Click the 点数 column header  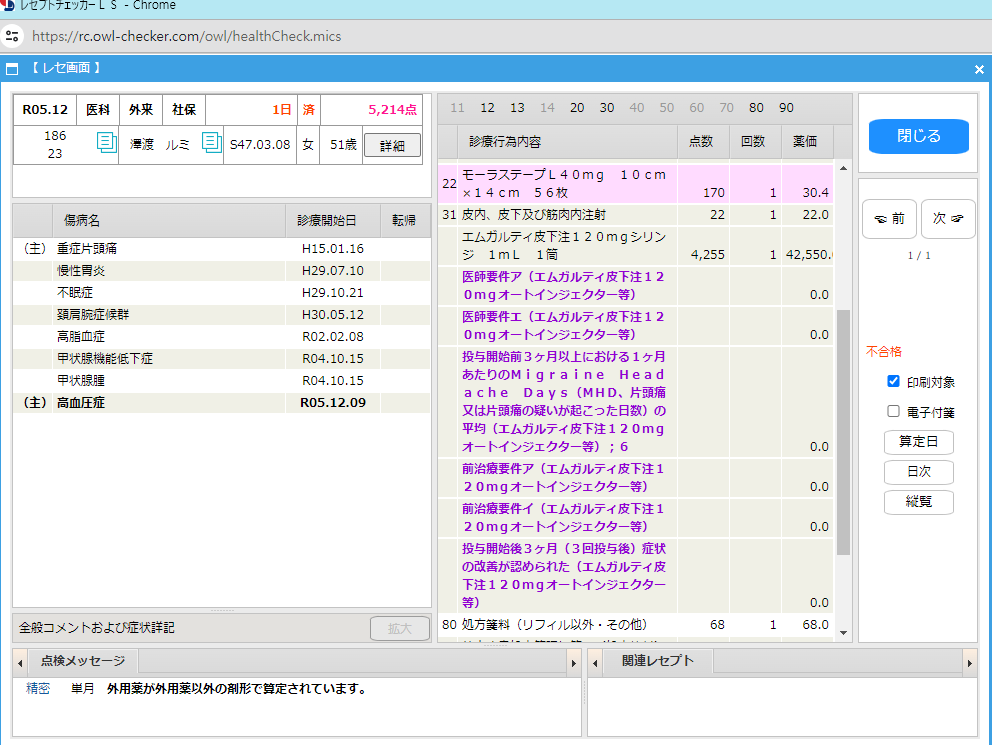[704, 142]
